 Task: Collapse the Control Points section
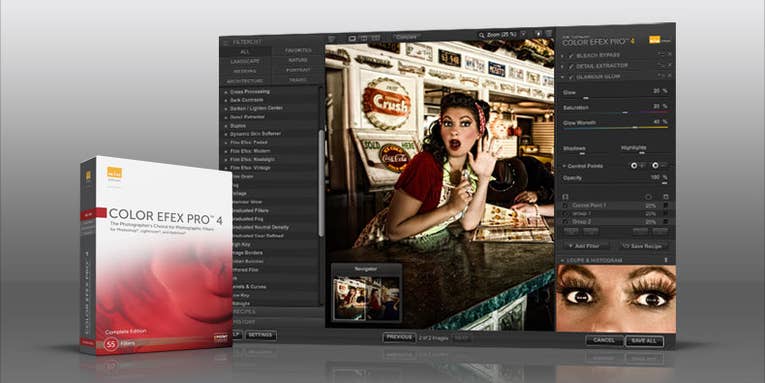[564, 166]
